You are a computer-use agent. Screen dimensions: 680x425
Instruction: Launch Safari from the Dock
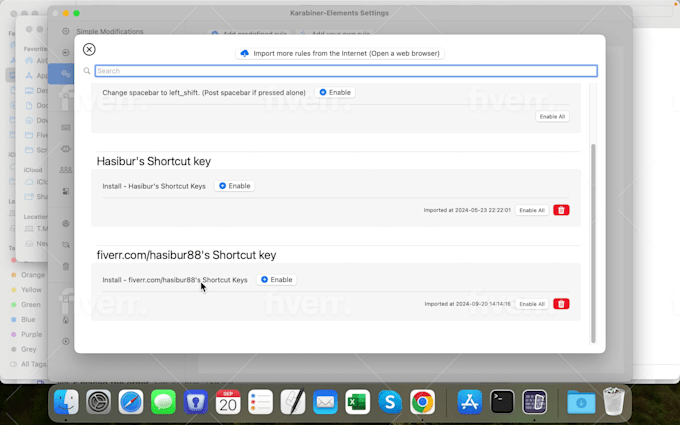point(131,402)
